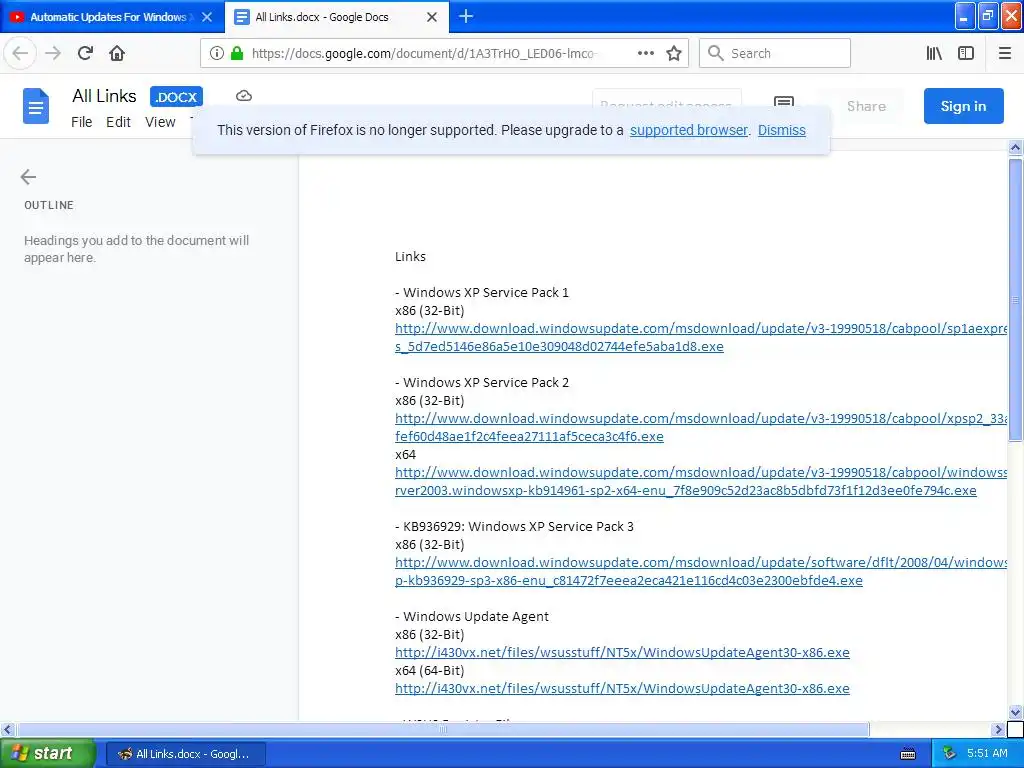
Task: Show site information icon in address bar
Action: [x=217, y=54]
